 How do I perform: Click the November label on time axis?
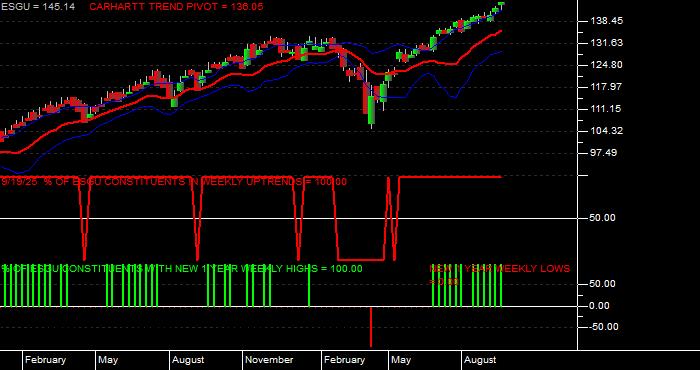click(x=270, y=360)
